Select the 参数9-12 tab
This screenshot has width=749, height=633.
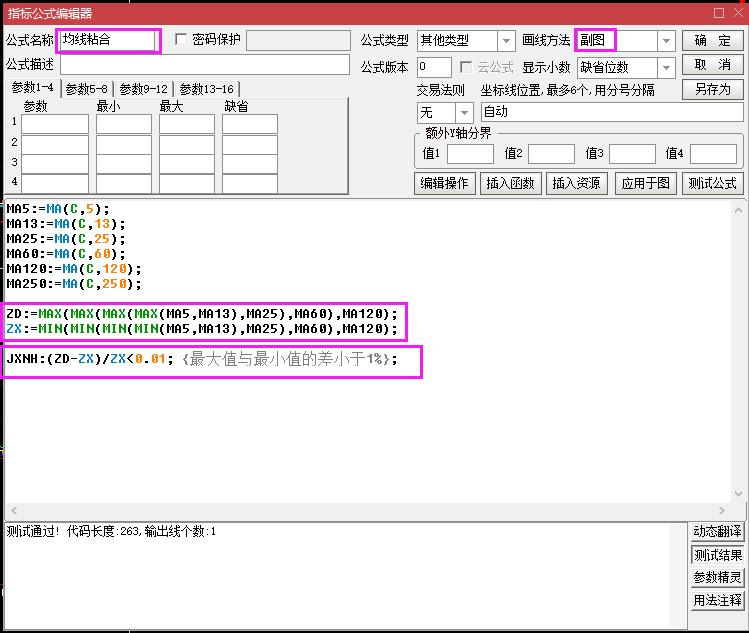[144, 89]
